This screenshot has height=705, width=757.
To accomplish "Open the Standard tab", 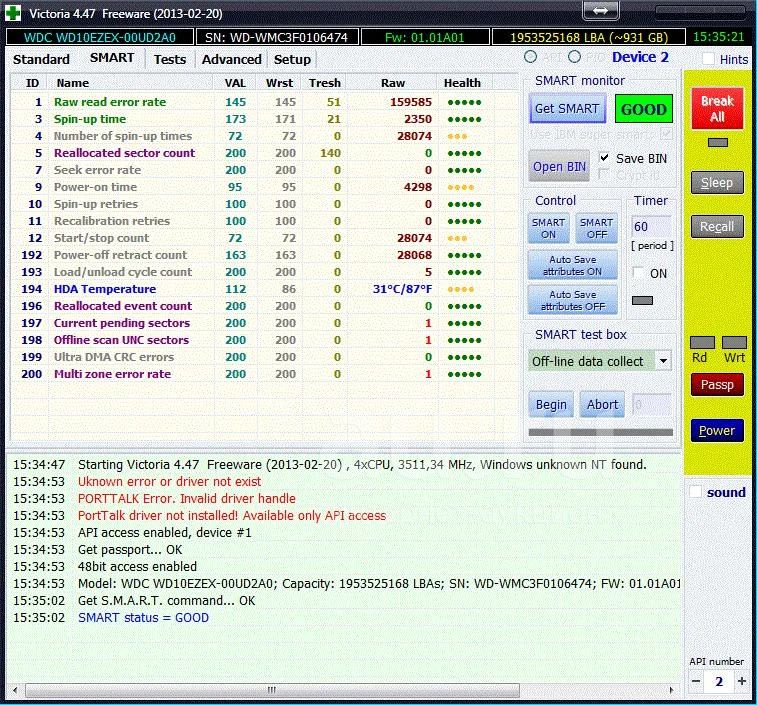I will point(41,59).
